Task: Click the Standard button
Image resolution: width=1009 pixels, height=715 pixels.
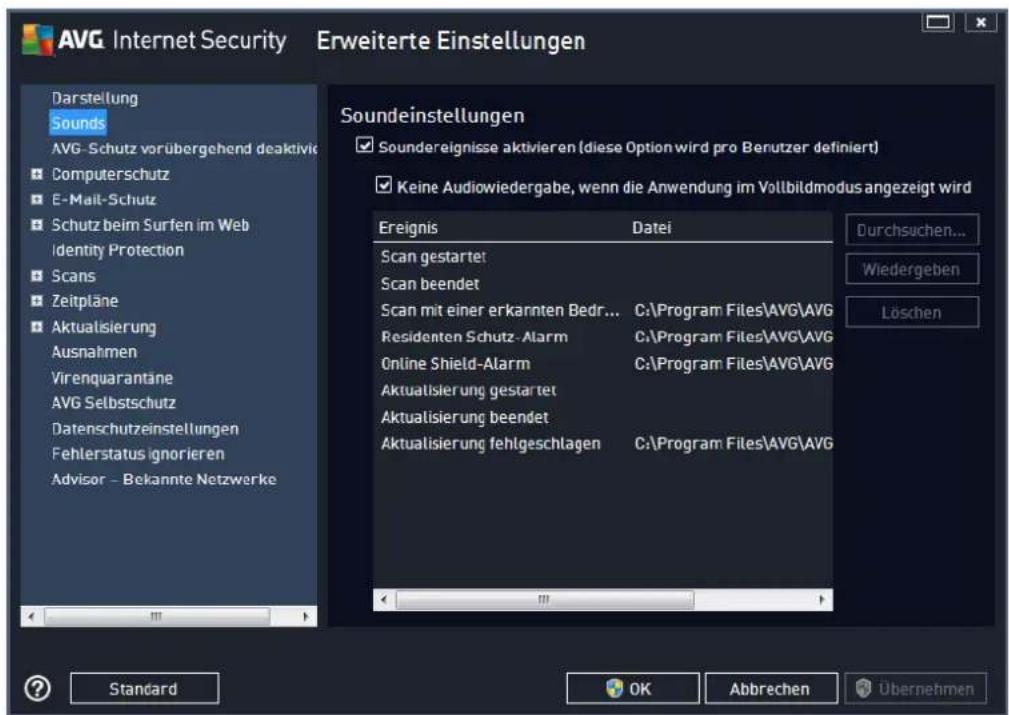Action: pos(144,689)
